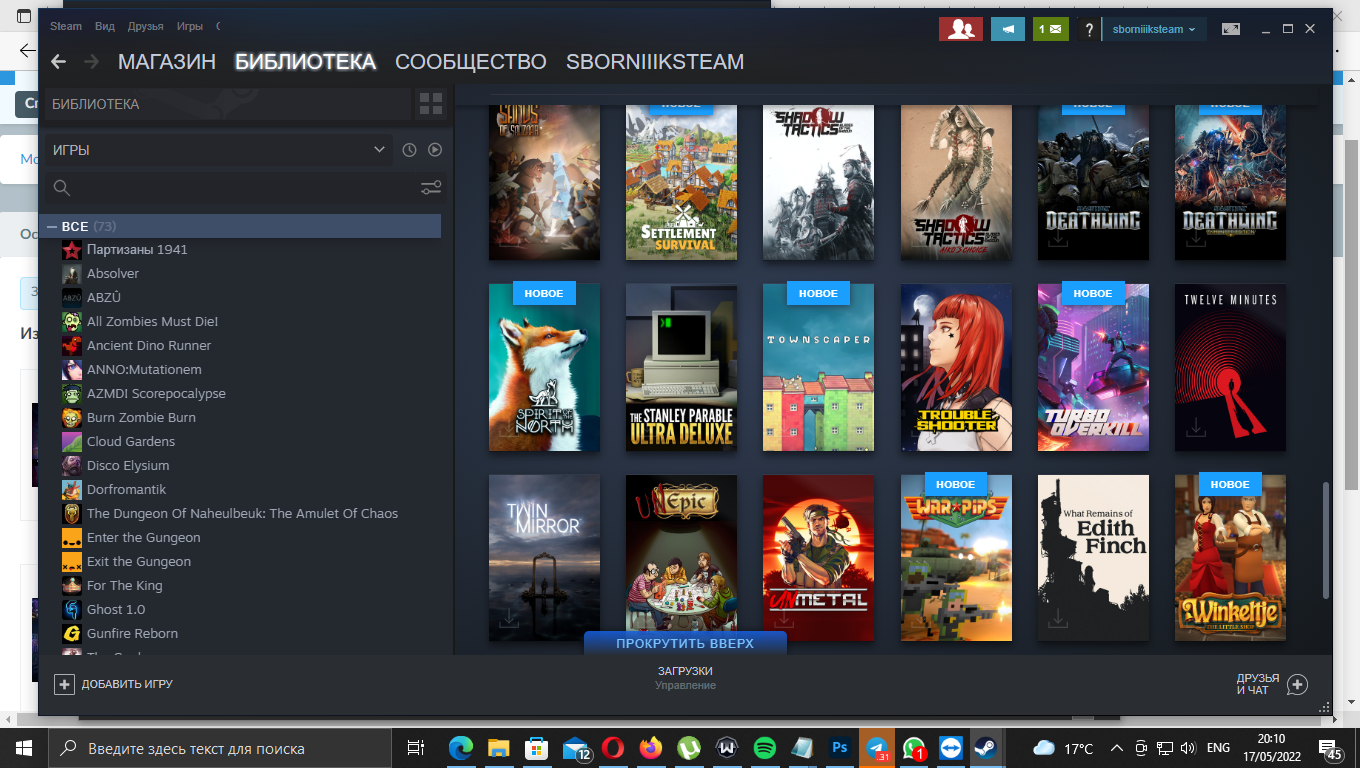Click the announcements megaphone icon

[1007, 29]
